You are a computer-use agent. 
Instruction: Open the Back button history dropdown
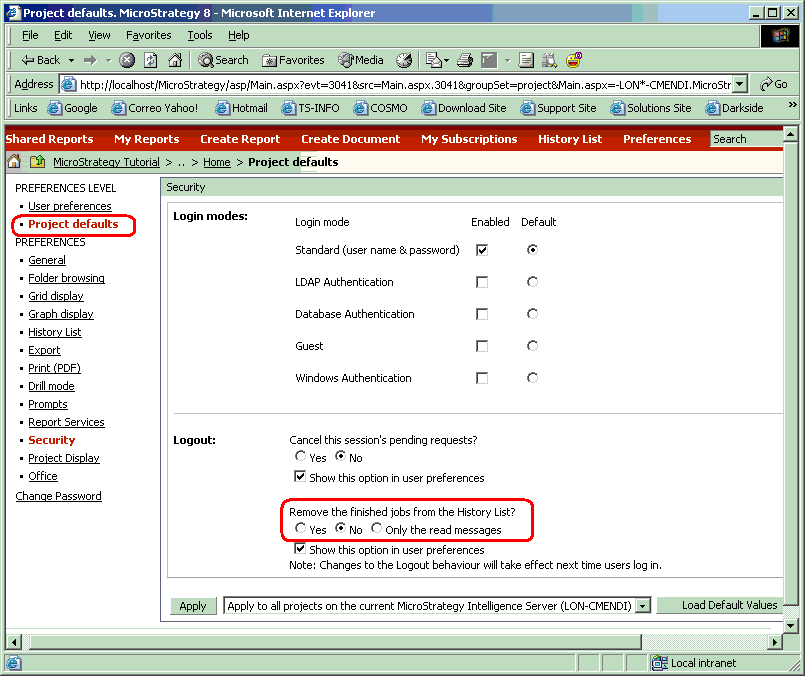(71, 60)
